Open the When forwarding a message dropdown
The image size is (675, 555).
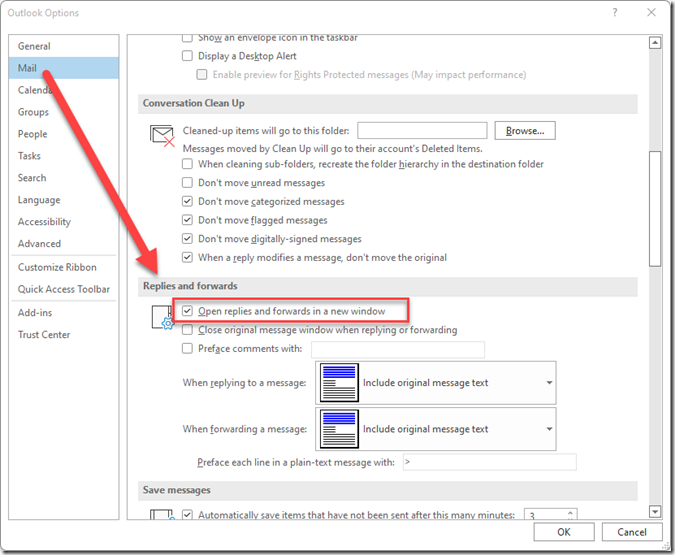[436, 429]
